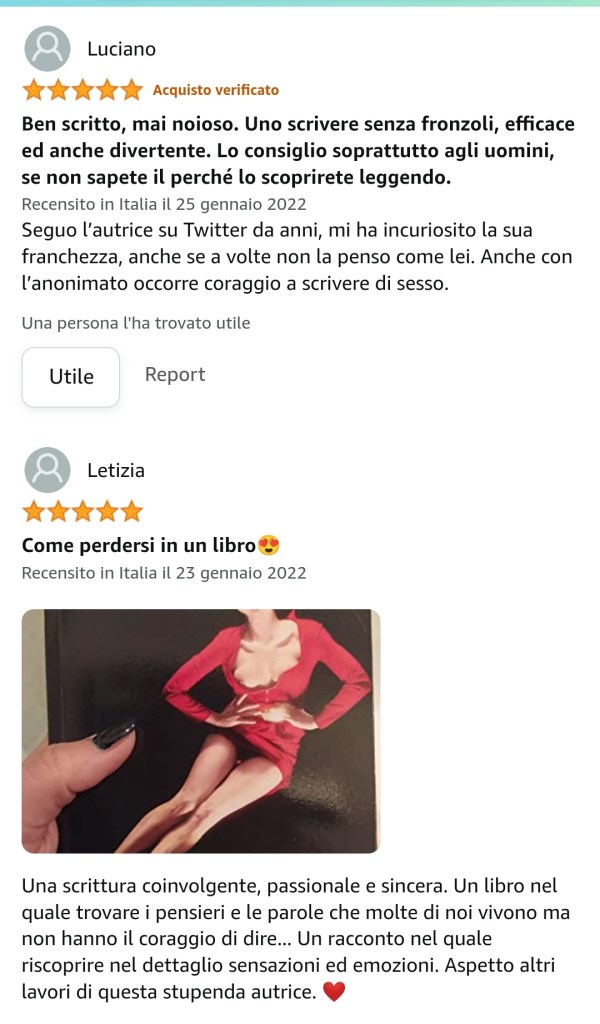Open Letizia's profile avatar icon
Screen dimensions: 600x1024
47,470
